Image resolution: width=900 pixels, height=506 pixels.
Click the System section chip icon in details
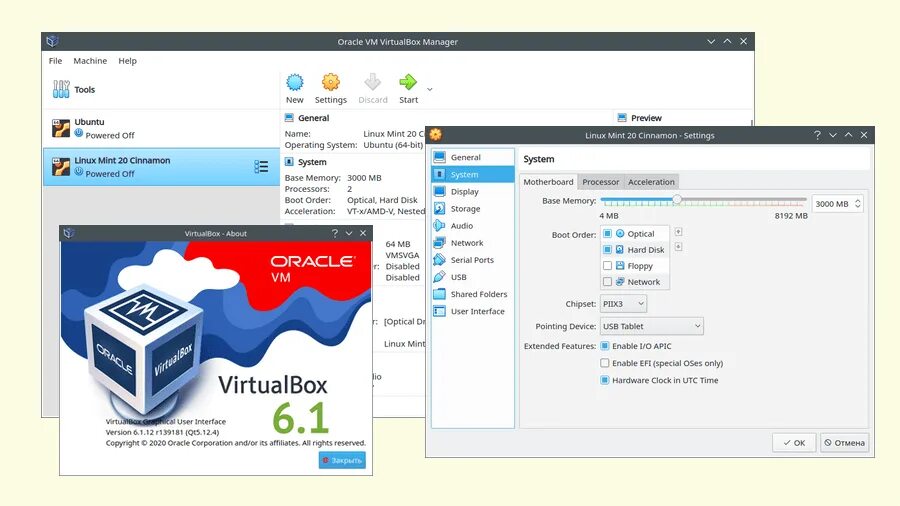(x=289, y=162)
